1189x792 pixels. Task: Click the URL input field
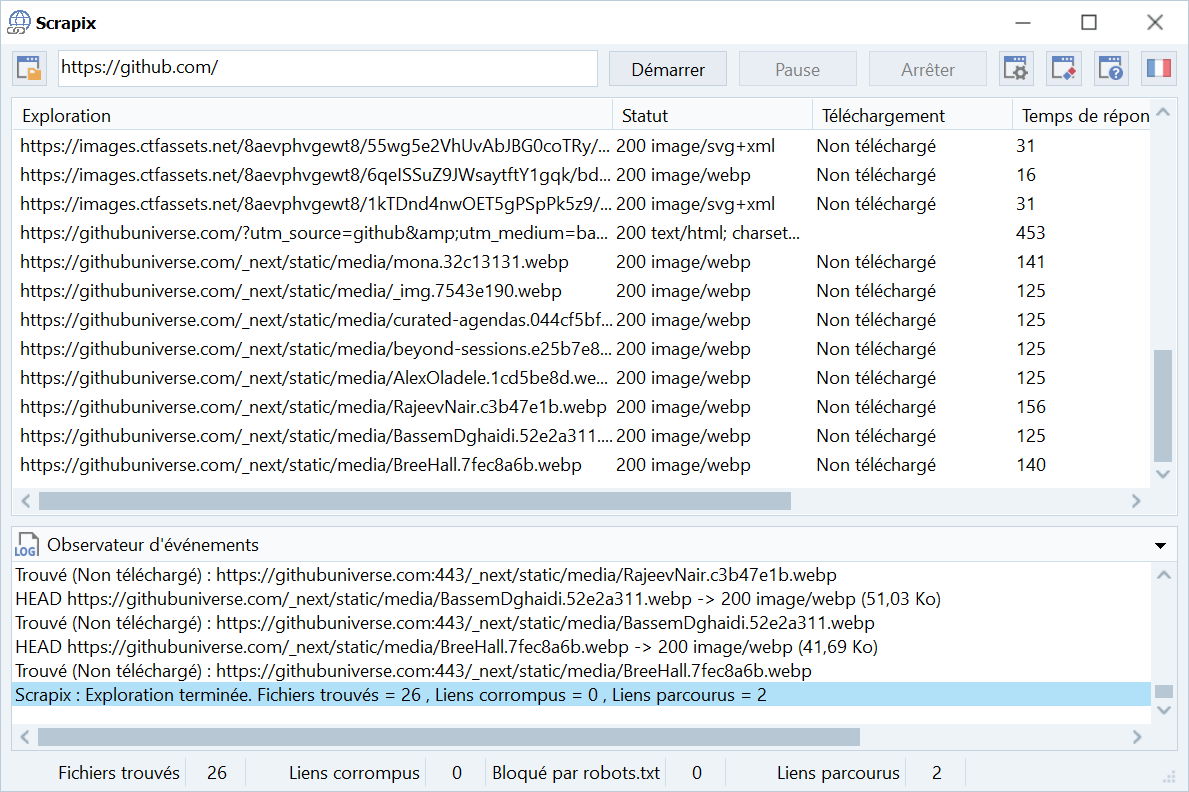(327, 69)
